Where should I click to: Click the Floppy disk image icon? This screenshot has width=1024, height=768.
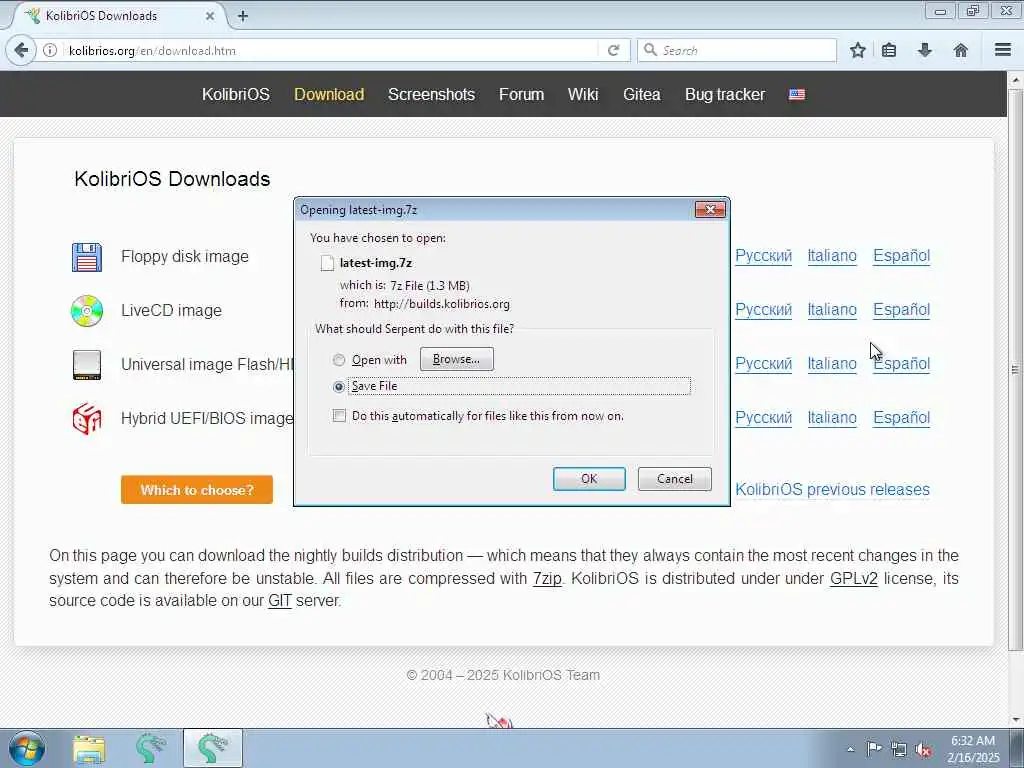tap(87, 257)
